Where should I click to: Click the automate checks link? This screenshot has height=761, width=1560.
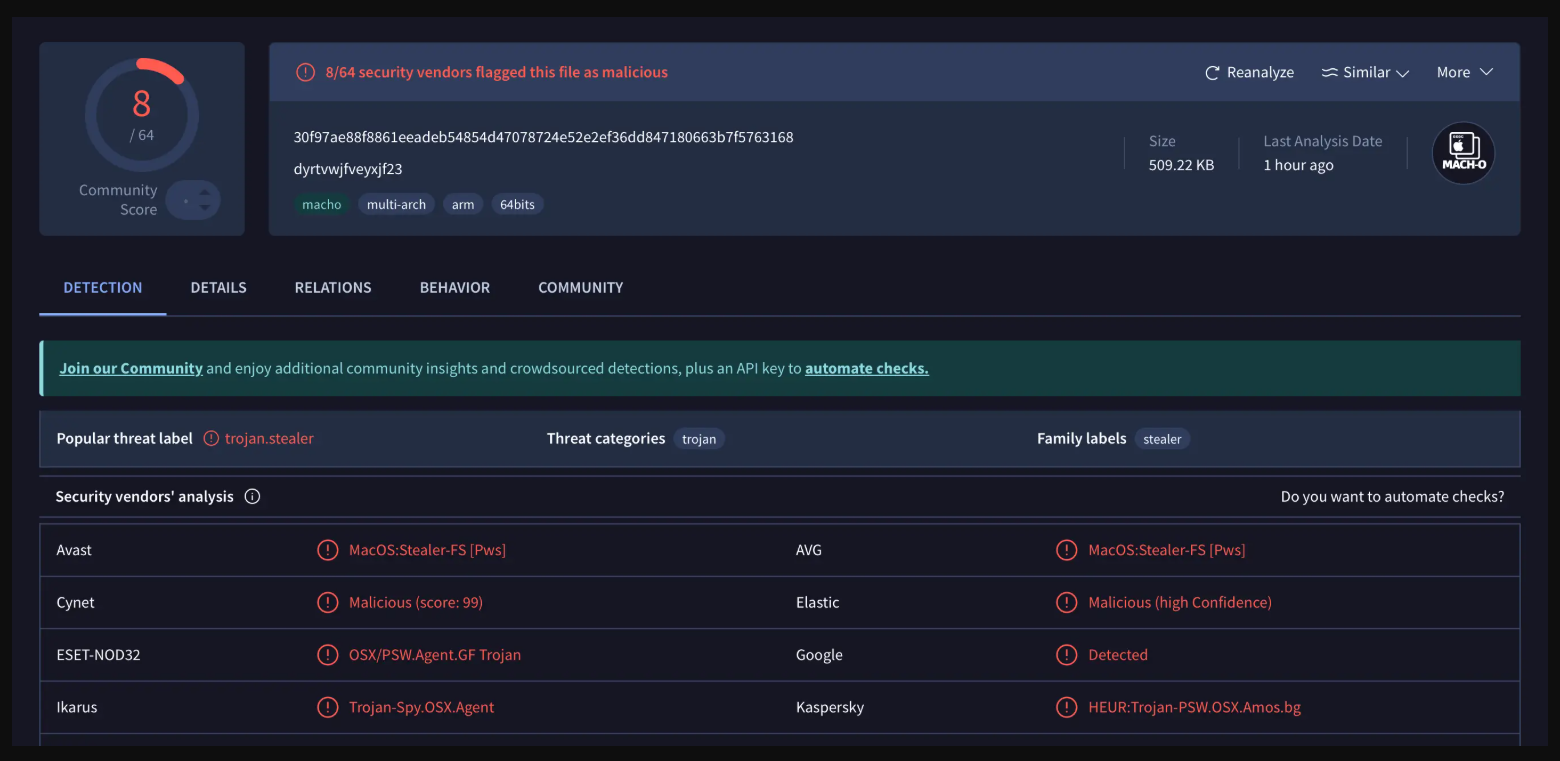(866, 367)
